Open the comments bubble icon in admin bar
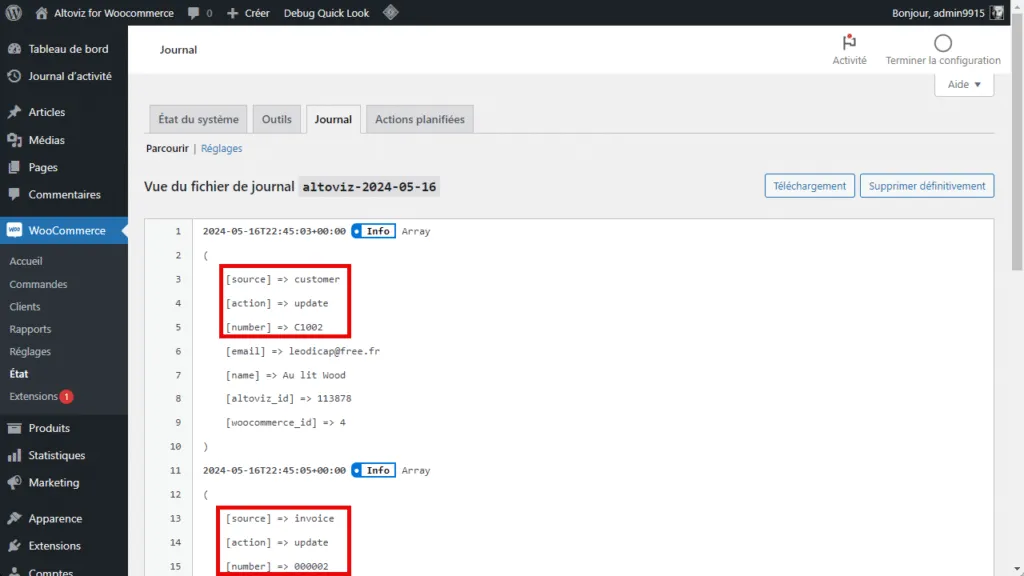 [x=193, y=12]
